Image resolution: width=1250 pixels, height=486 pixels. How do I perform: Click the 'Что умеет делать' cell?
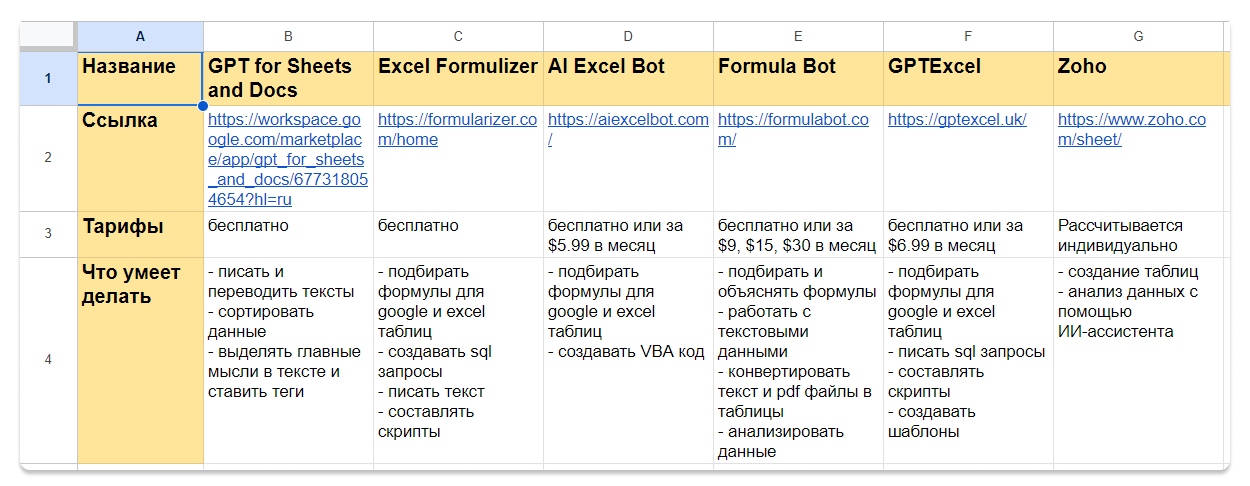point(140,360)
